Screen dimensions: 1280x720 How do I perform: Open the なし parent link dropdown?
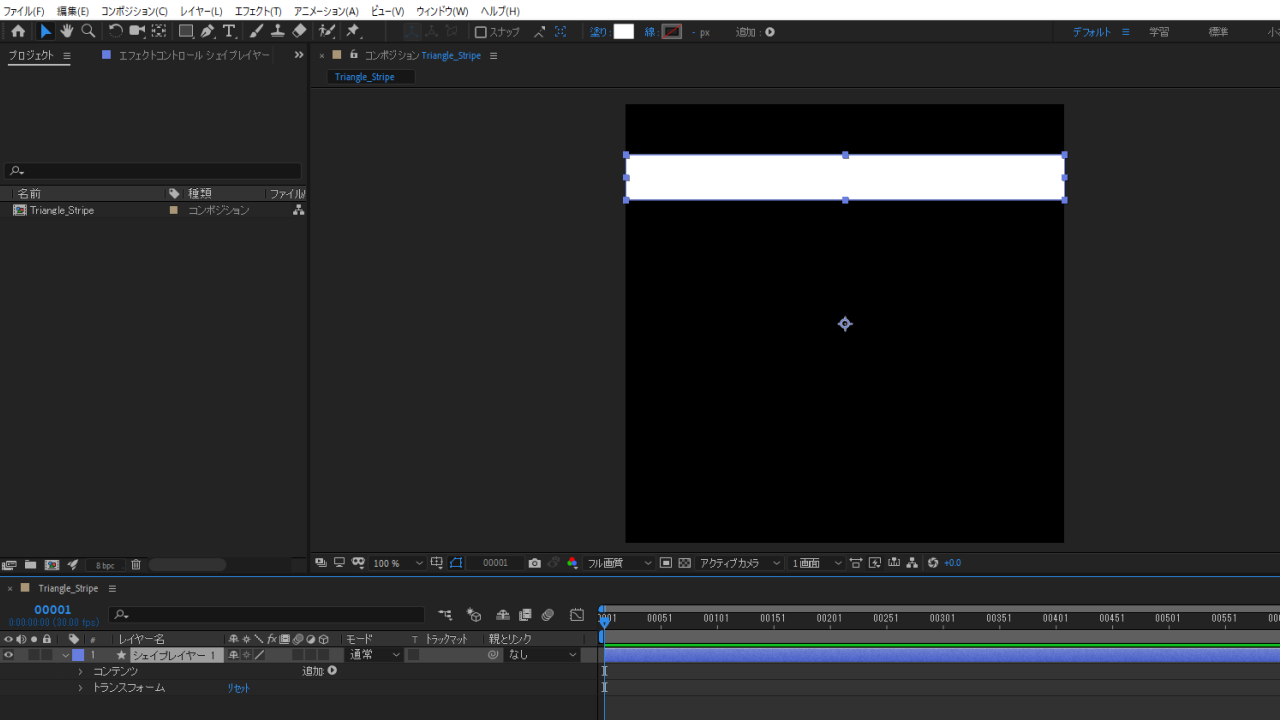coord(543,655)
